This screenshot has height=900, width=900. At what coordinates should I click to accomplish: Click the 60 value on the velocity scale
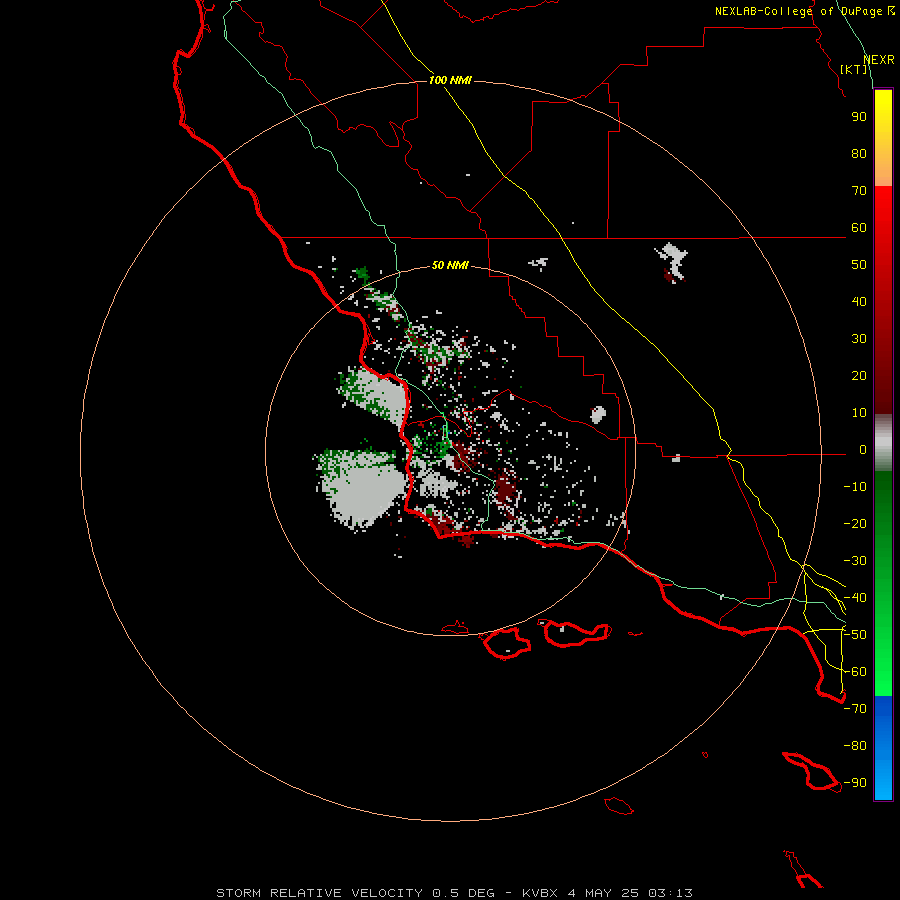pos(859,228)
